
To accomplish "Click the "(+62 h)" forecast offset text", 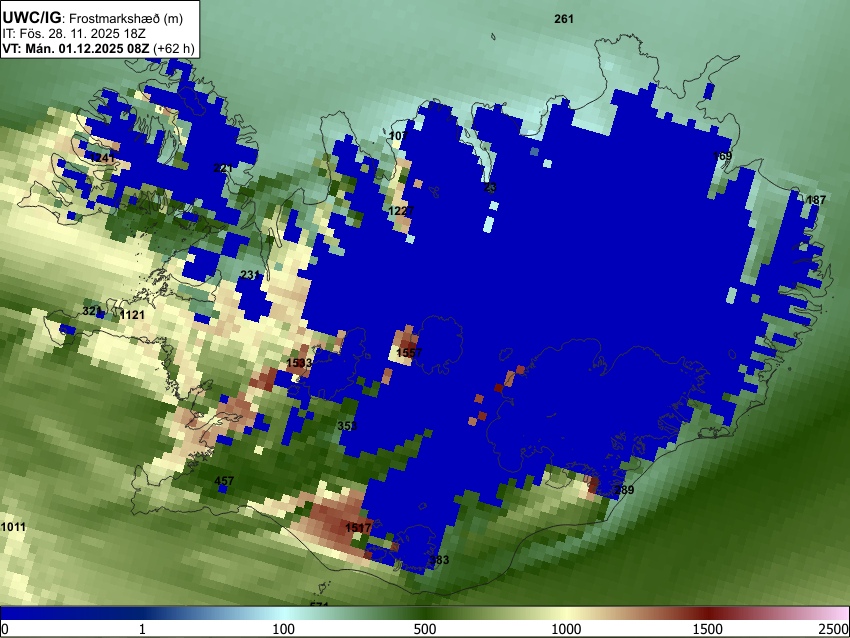I will 173,48.
